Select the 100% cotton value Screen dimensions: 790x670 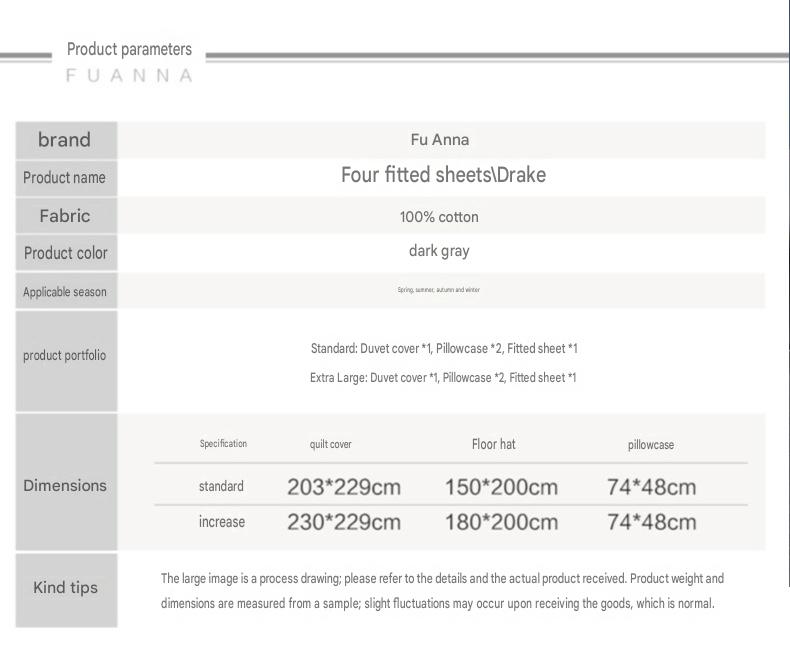tap(439, 217)
